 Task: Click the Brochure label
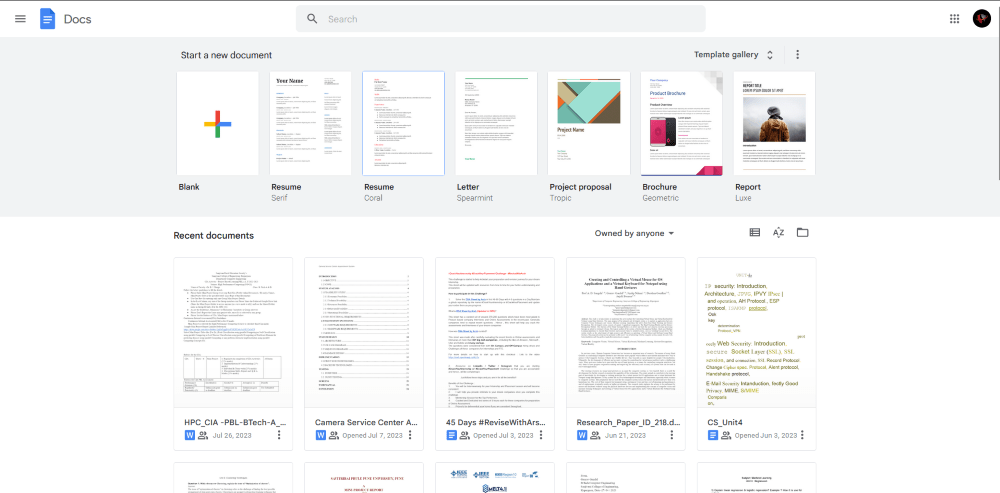pos(659,187)
